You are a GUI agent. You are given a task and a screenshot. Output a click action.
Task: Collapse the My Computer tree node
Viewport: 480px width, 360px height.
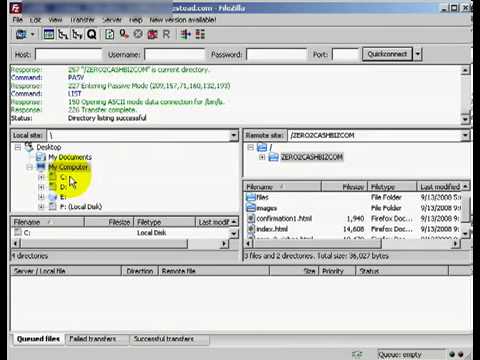click(x=29, y=167)
